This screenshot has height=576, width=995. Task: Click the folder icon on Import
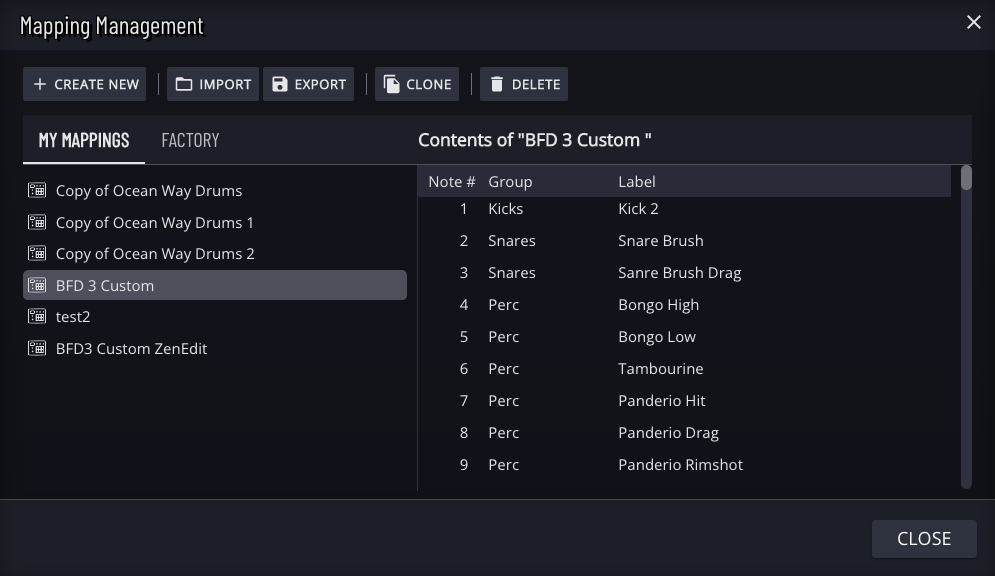(184, 84)
